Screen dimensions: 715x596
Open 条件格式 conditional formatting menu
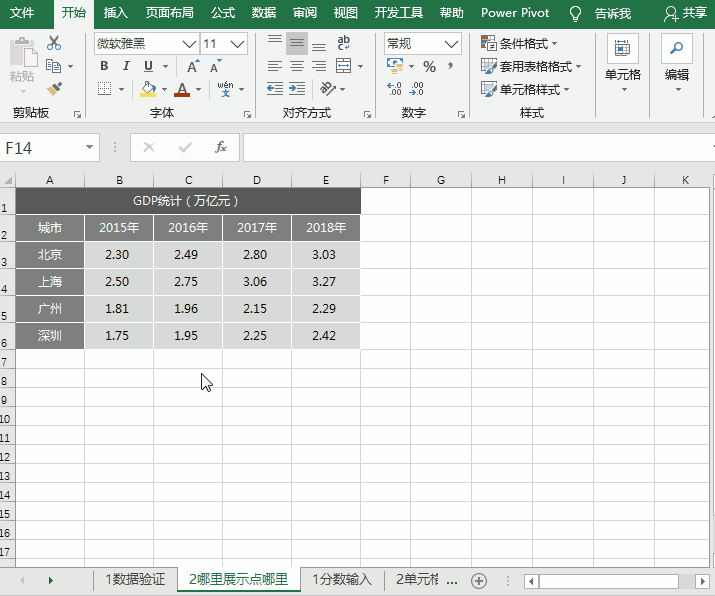(x=519, y=43)
